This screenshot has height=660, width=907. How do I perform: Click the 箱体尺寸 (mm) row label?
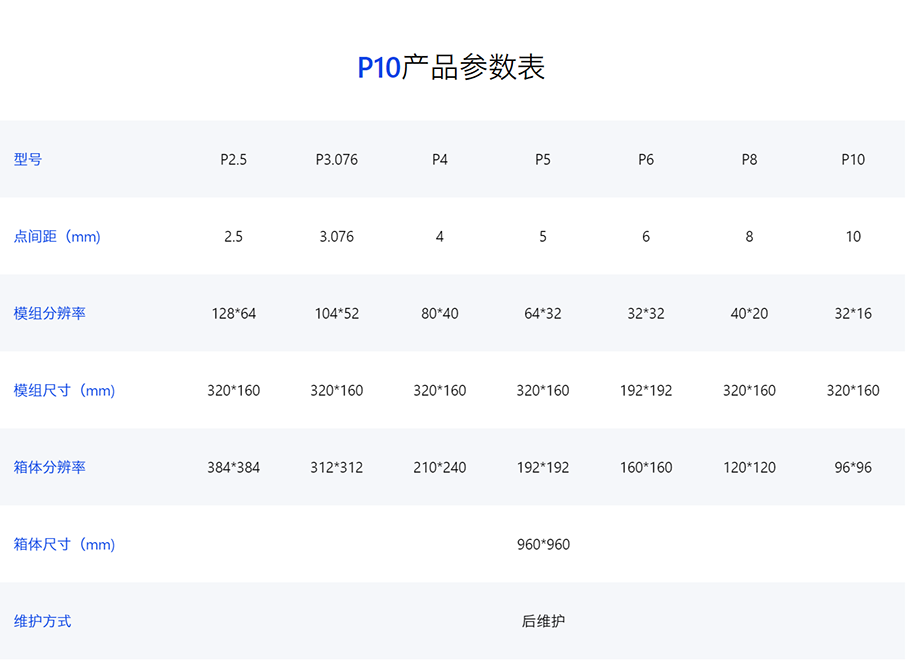click(64, 545)
